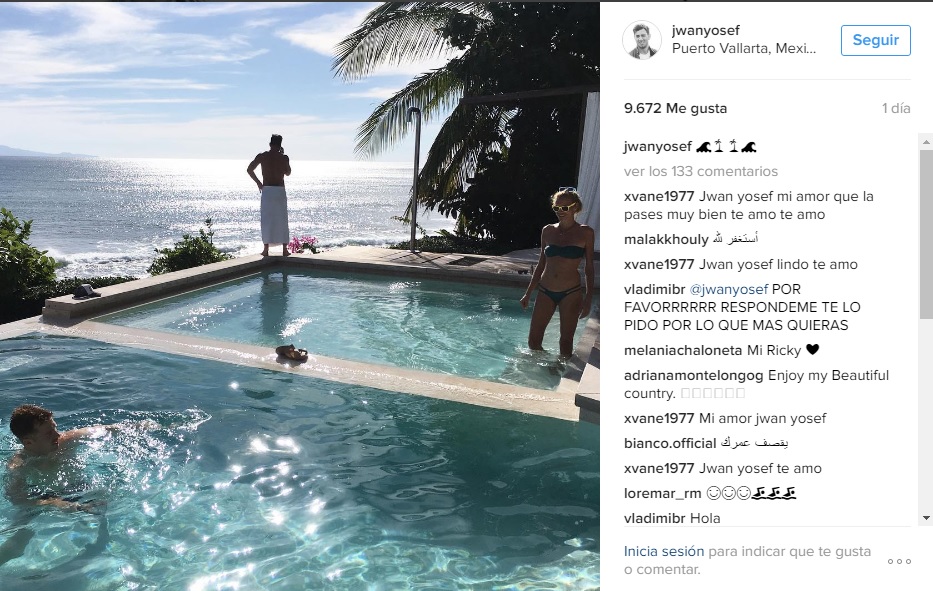Open adrianamontelongog commenter profile

coord(694,376)
